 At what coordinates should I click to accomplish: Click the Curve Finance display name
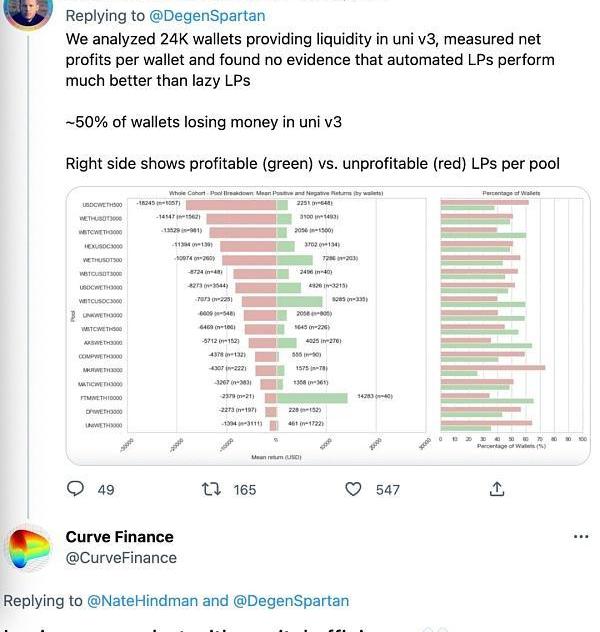[x=119, y=537]
